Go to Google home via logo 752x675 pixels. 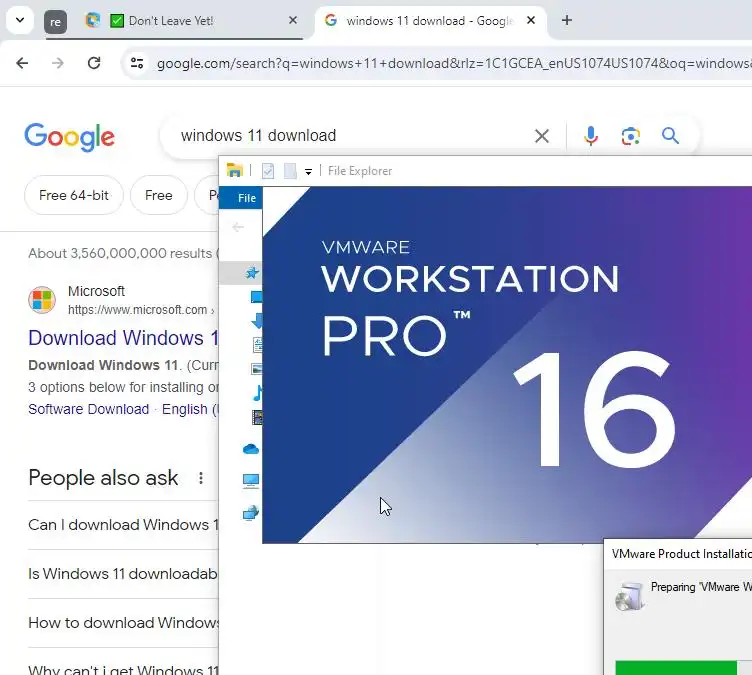click(70, 137)
